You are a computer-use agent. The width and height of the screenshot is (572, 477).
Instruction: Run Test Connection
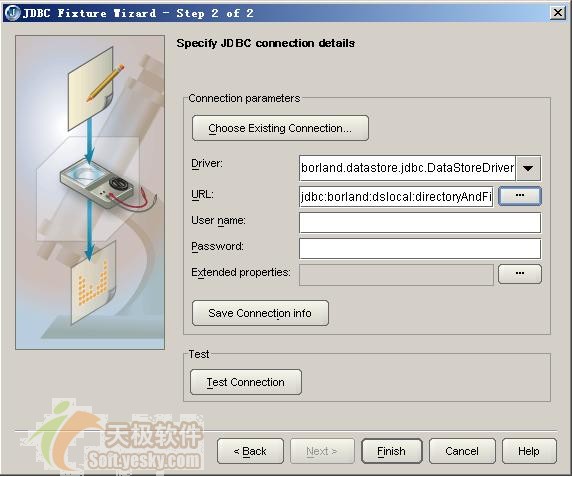point(246,382)
